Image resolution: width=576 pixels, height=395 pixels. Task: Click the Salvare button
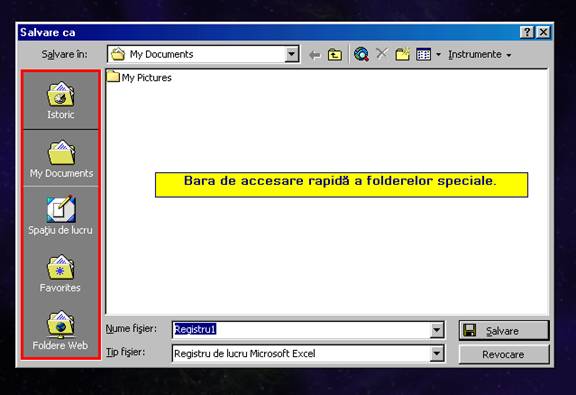(504, 330)
